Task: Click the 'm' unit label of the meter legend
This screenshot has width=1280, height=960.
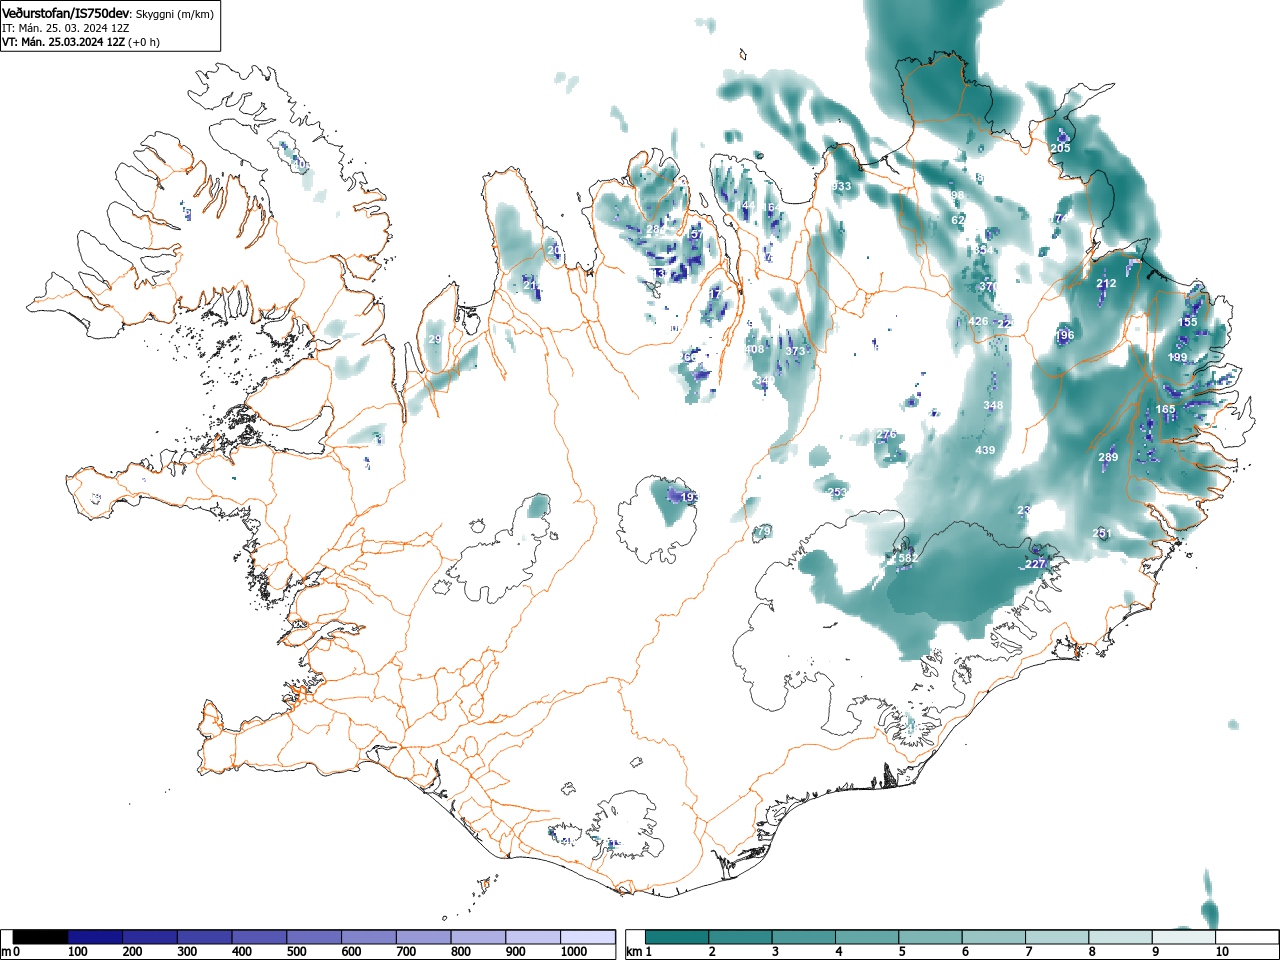Action: pyautogui.click(x=6, y=952)
